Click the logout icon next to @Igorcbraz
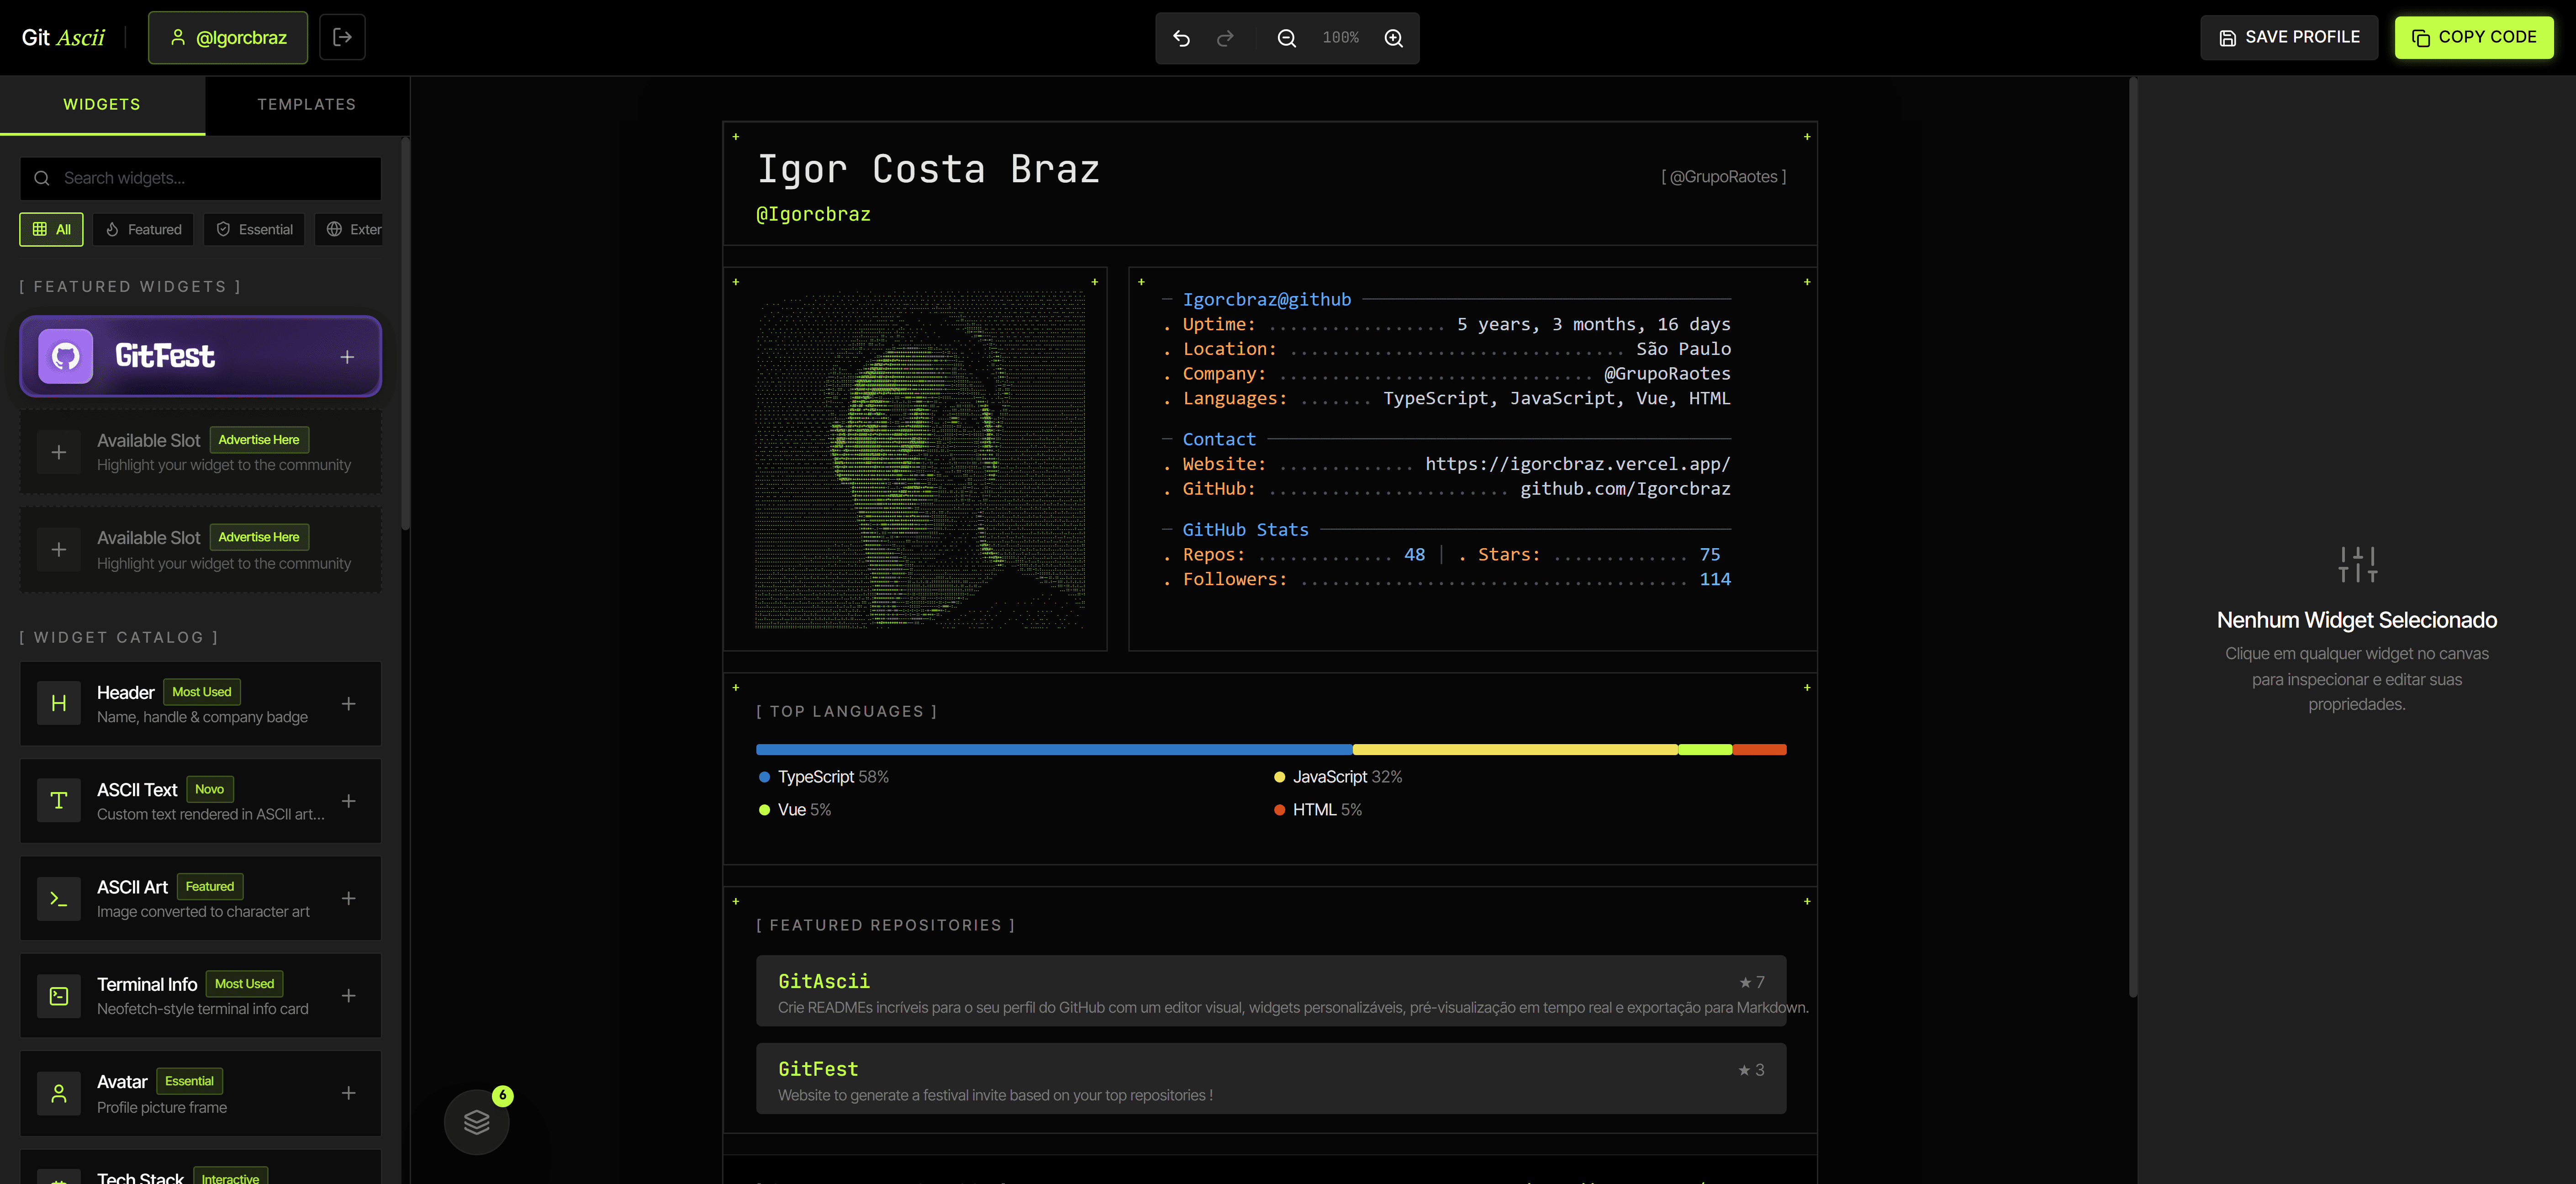The width and height of the screenshot is (2576, 1184). pyautogui.click(x=342, y=37)
